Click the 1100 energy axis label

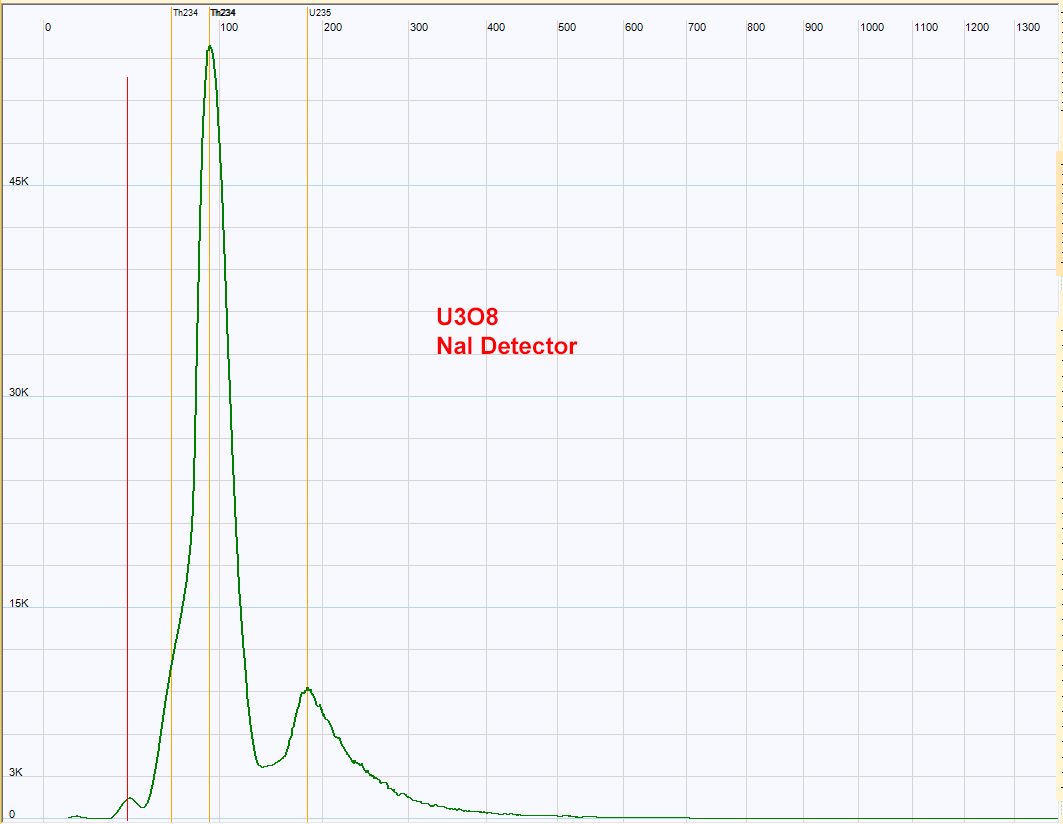pyautogui.click(x=926, y=27)
